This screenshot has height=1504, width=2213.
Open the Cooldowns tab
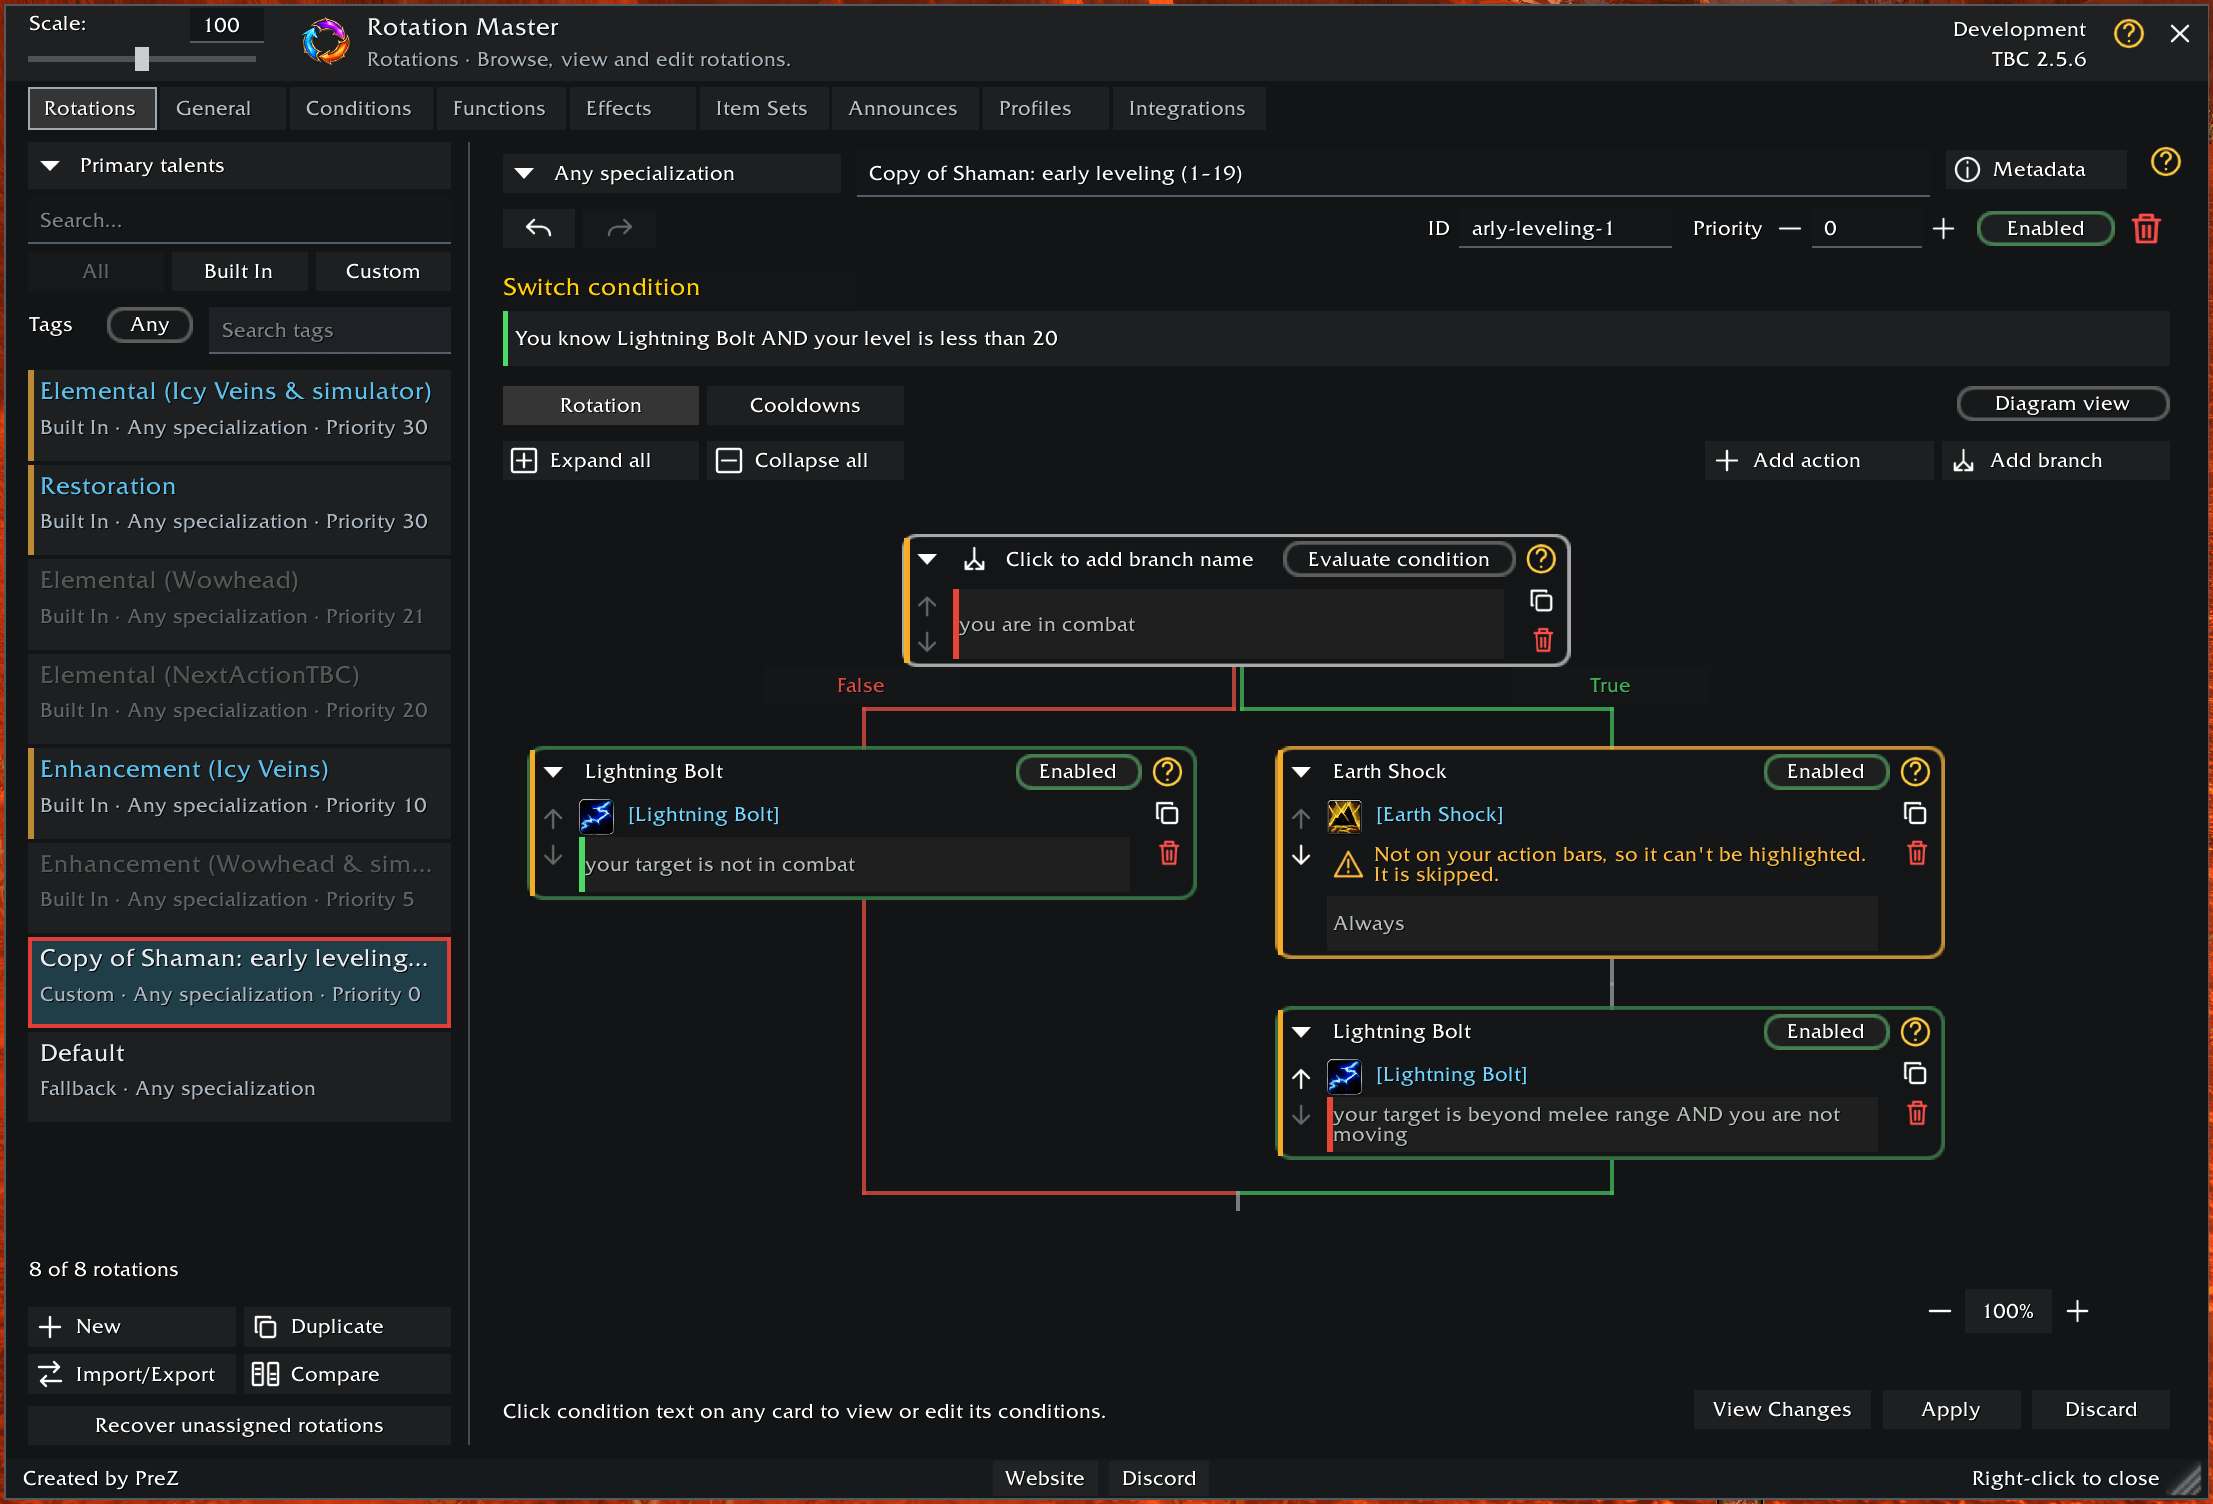[805, 405]
